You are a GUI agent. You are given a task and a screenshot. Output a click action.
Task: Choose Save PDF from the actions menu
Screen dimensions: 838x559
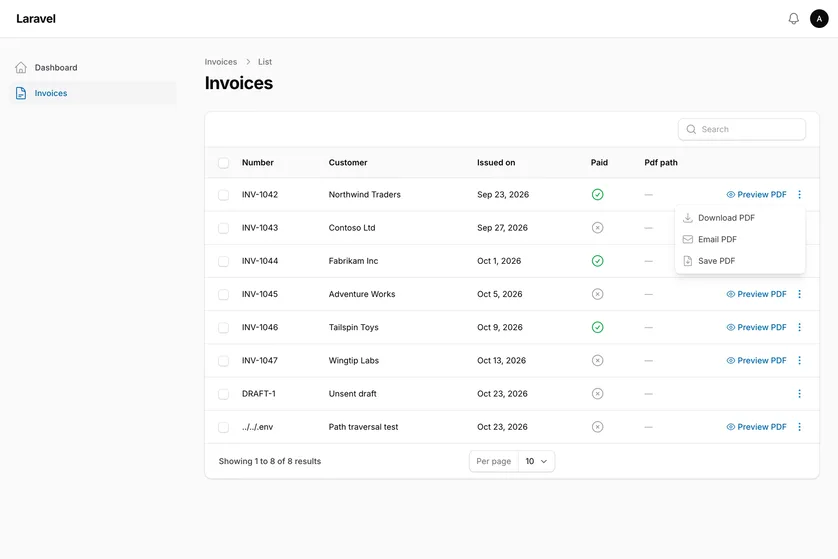pos(740,261)
